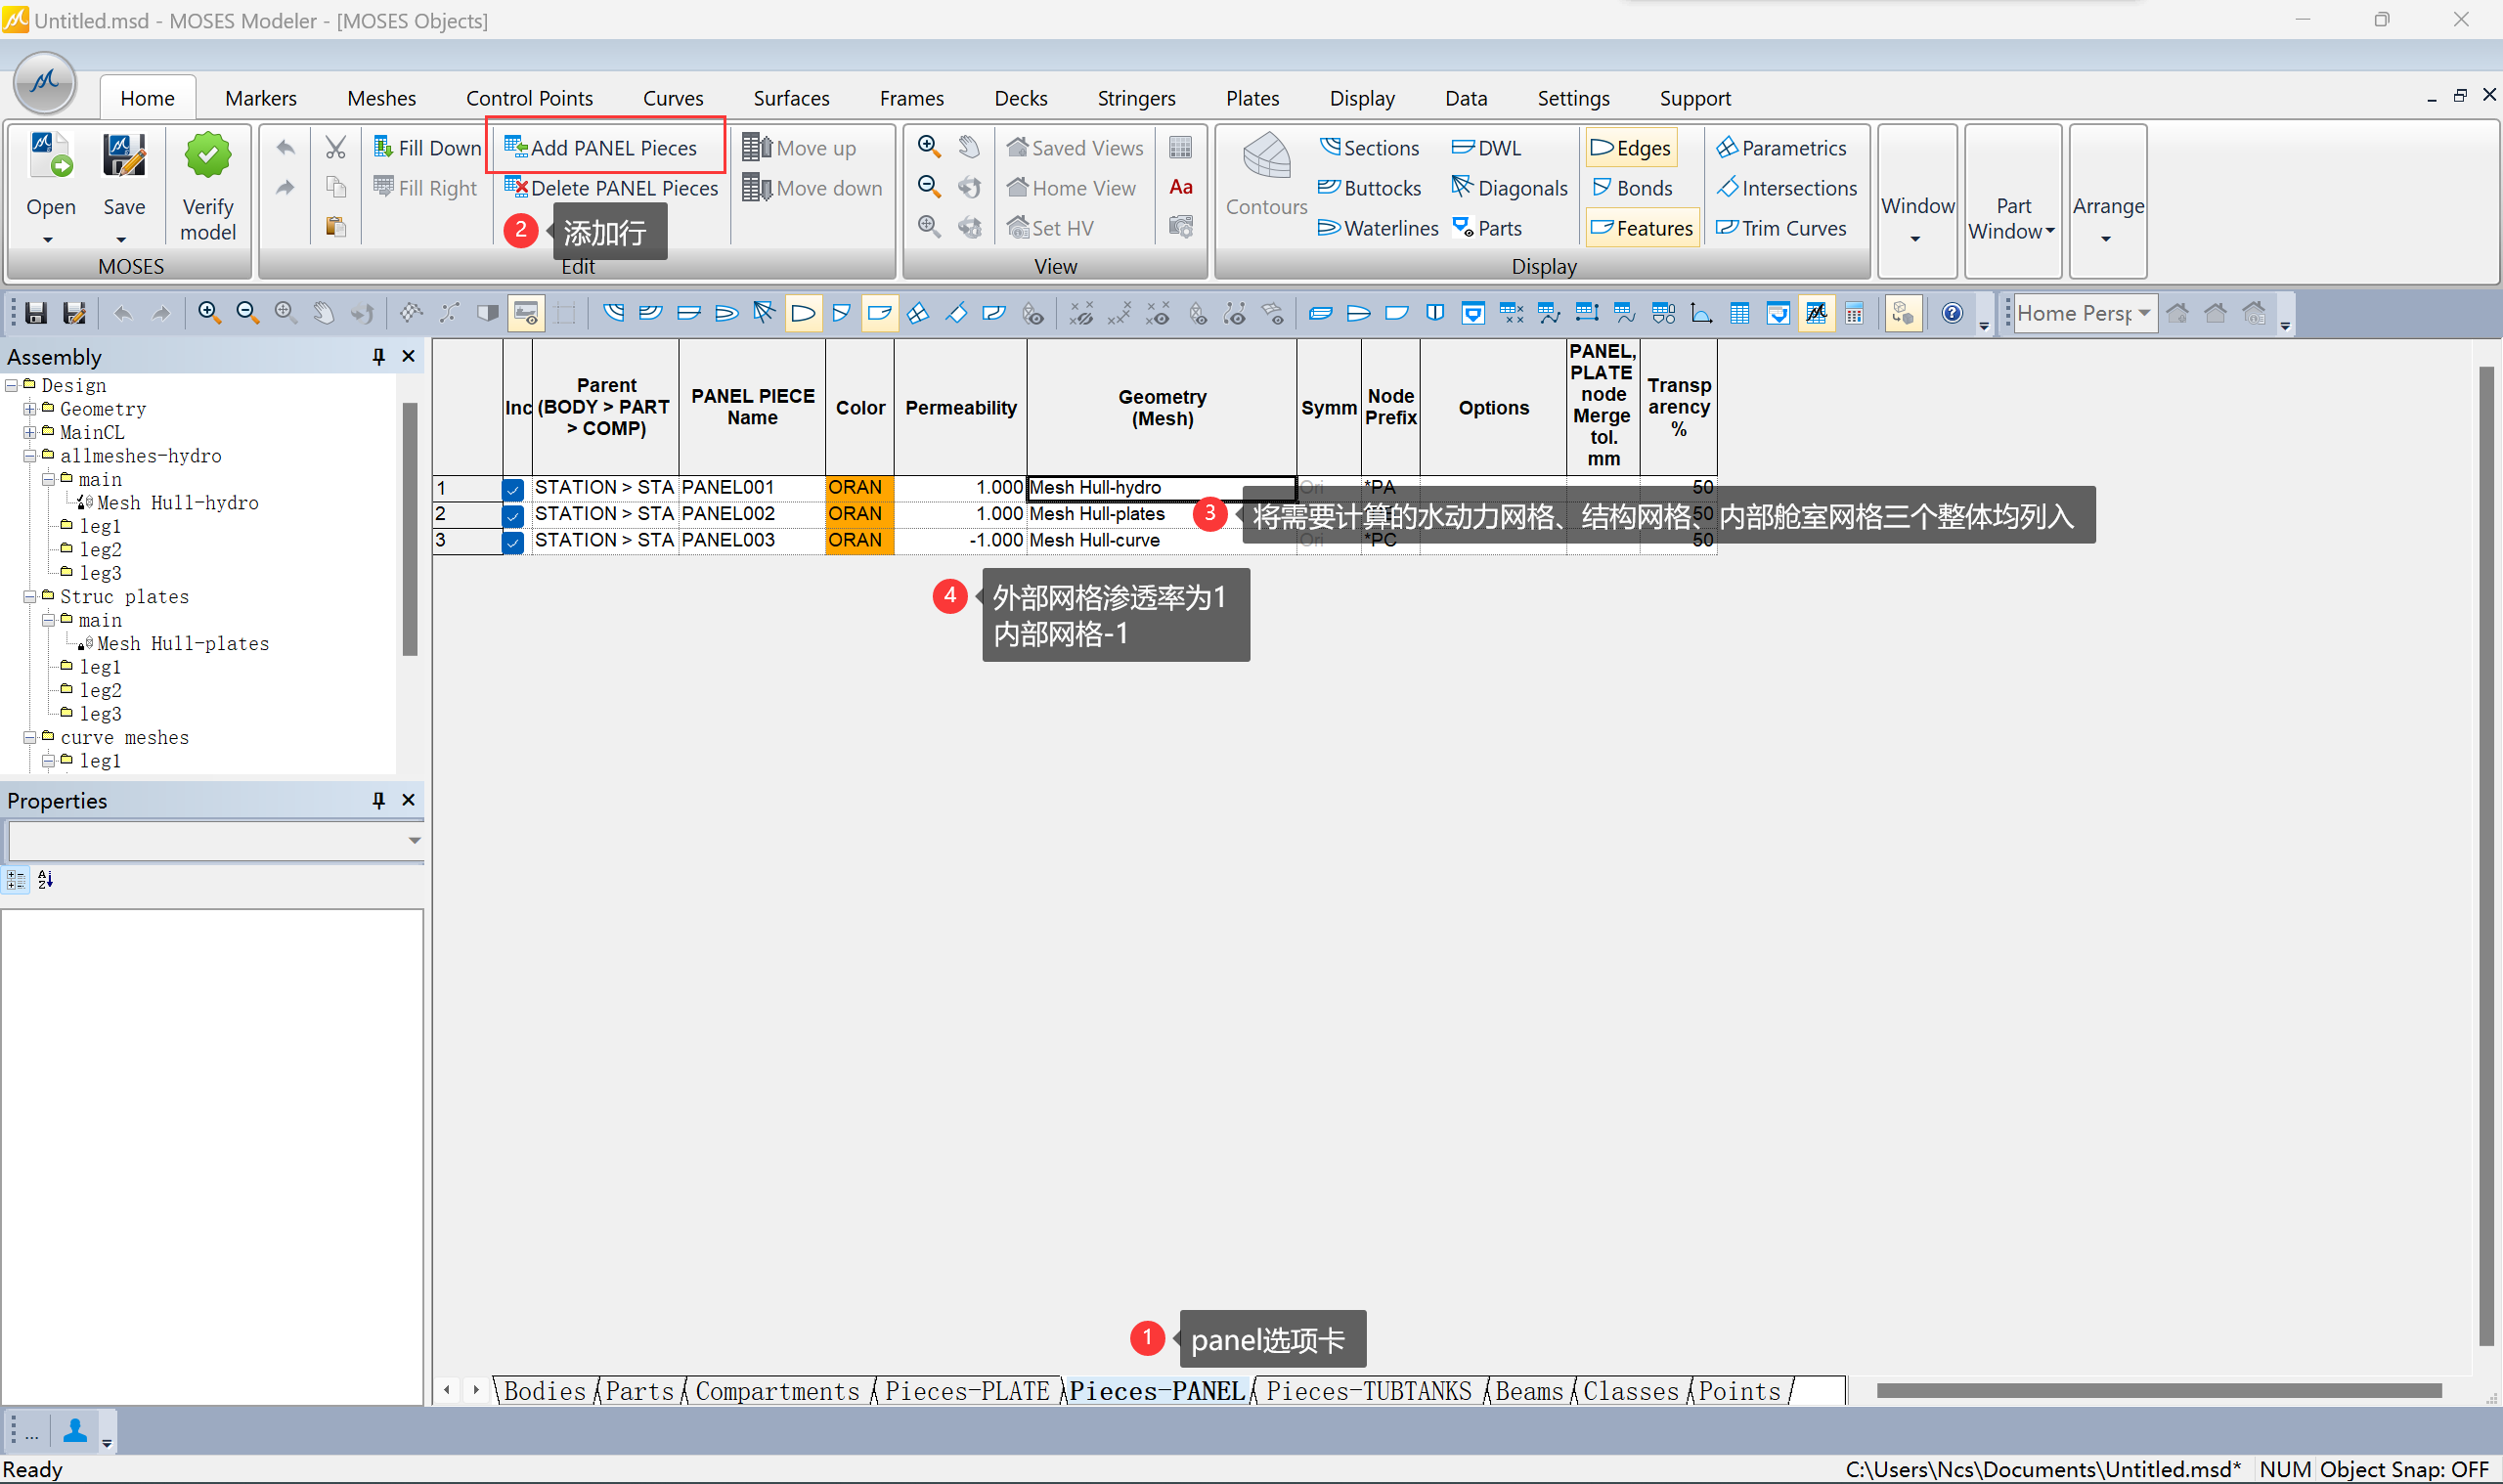Click the Cut scissors icon
The width and height of the screenshot is (2503, 1484).
coord(336,148)
